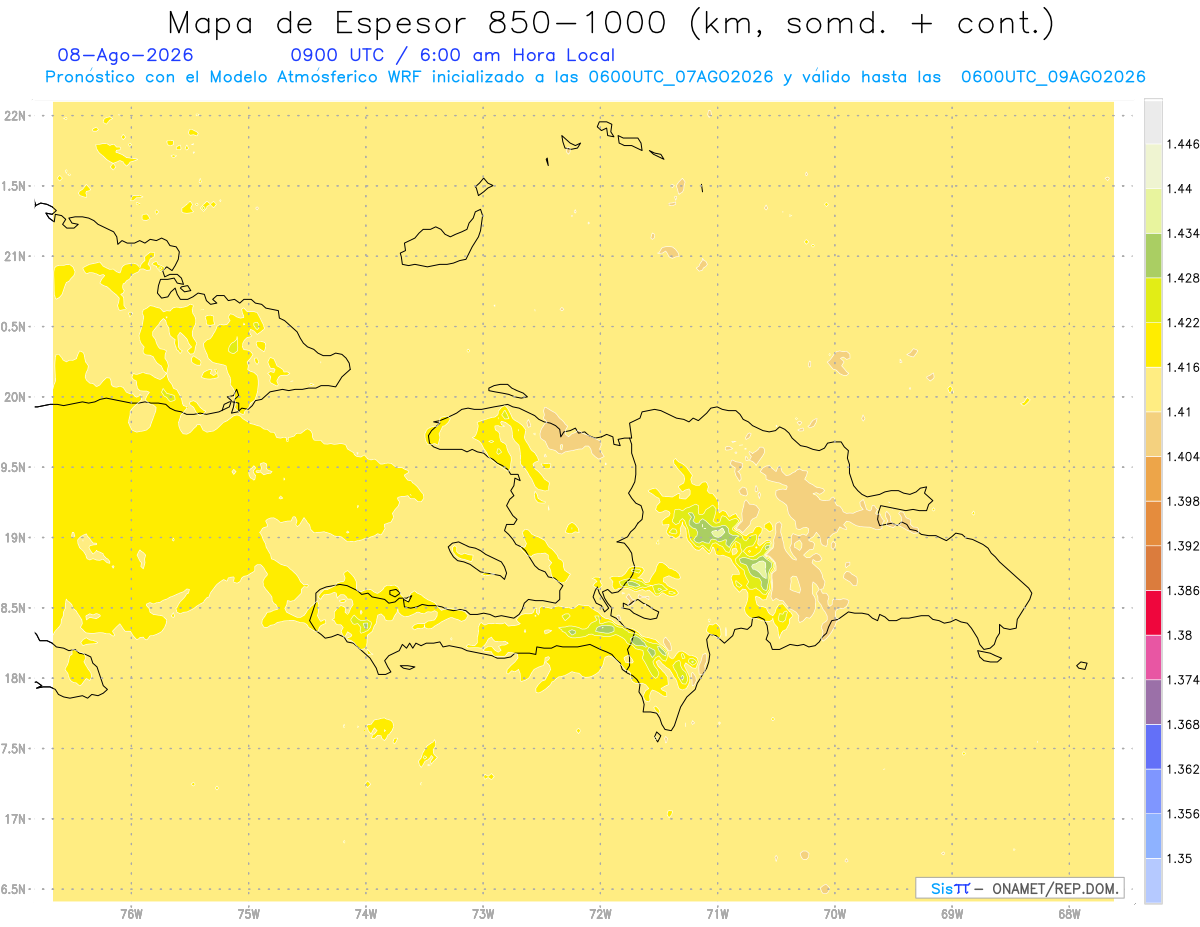
Task: Click the legend value '1.356'
Action: (1184, 814)
